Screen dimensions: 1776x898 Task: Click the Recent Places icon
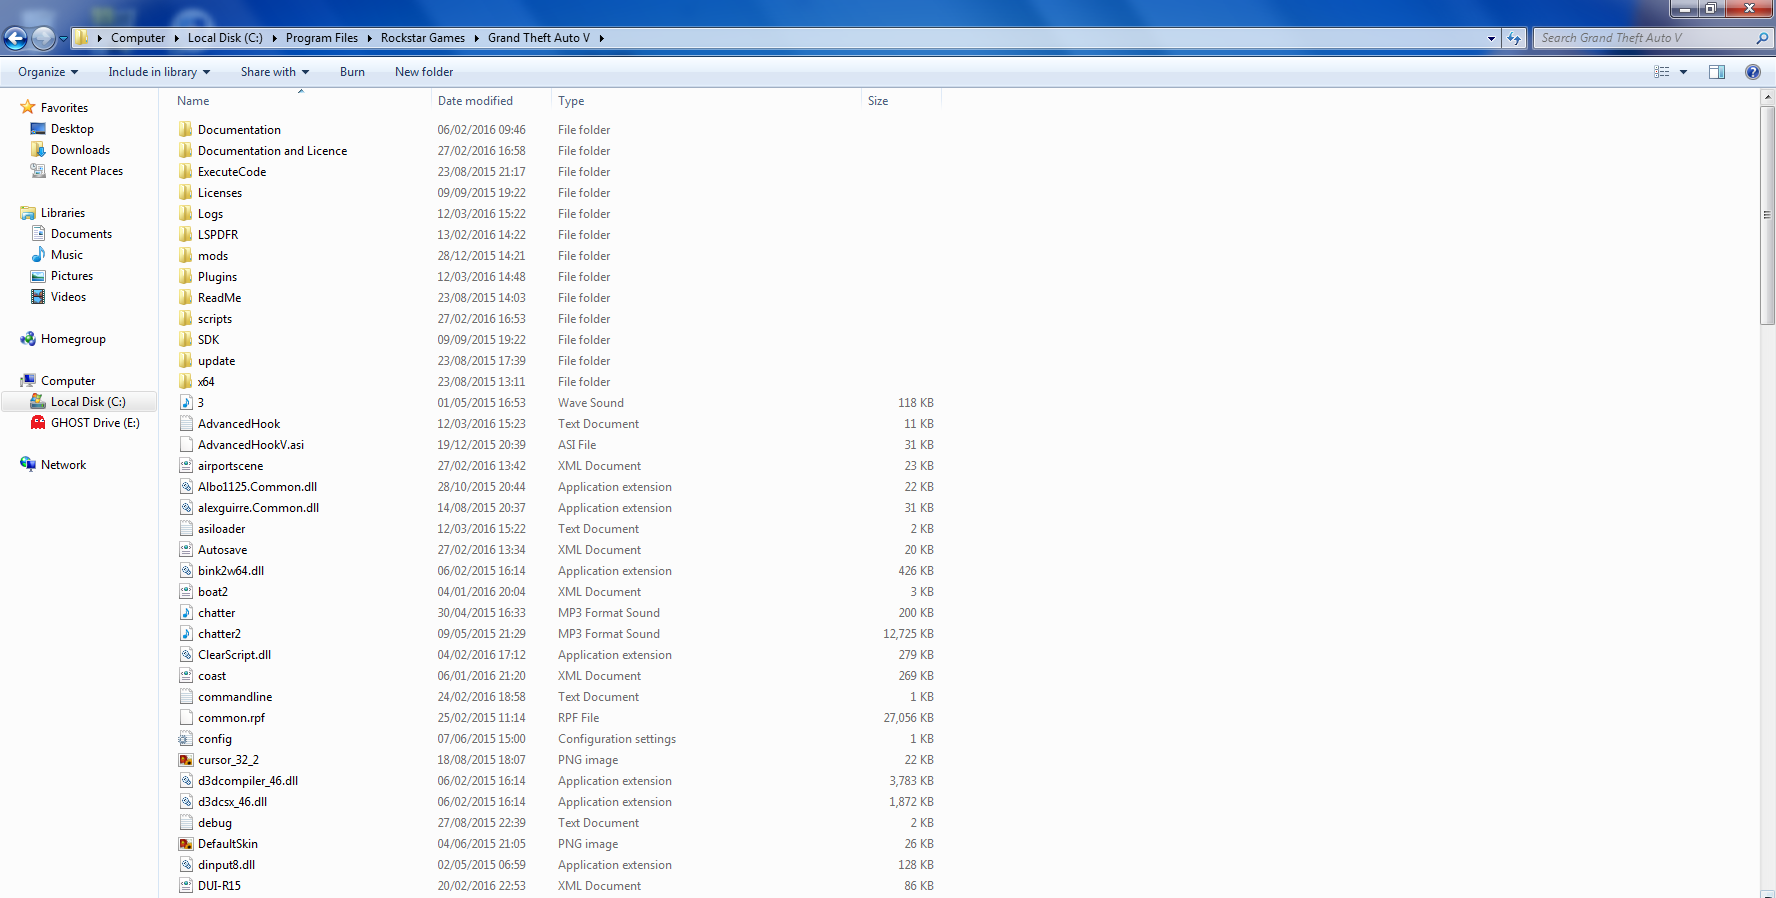pyautogui.click(x=38, y=170)
